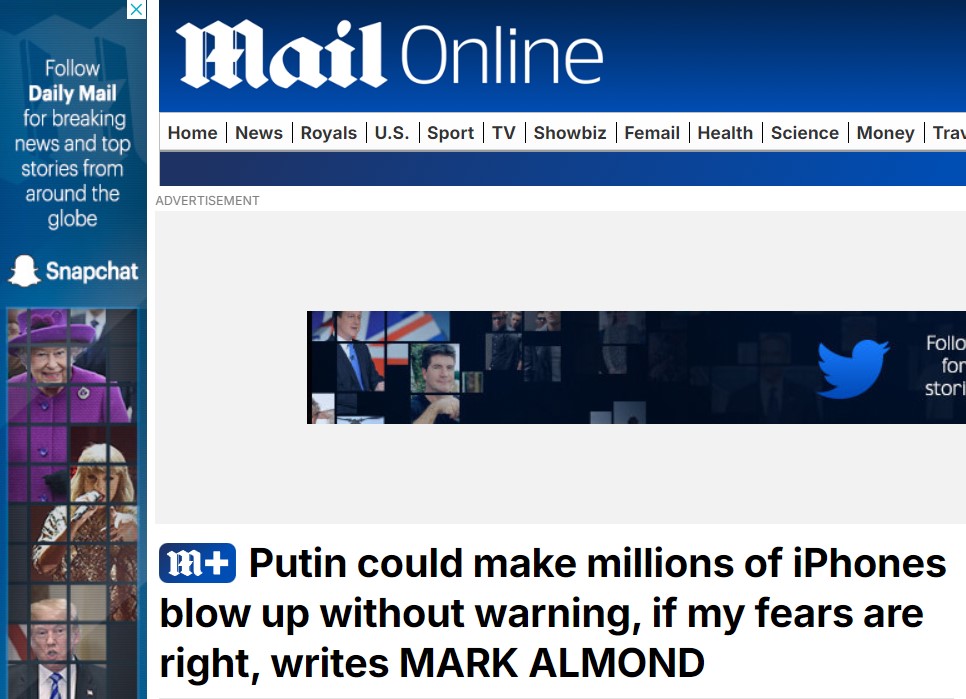
Task: Open the Science section
Action: click(x=805, y=133)
